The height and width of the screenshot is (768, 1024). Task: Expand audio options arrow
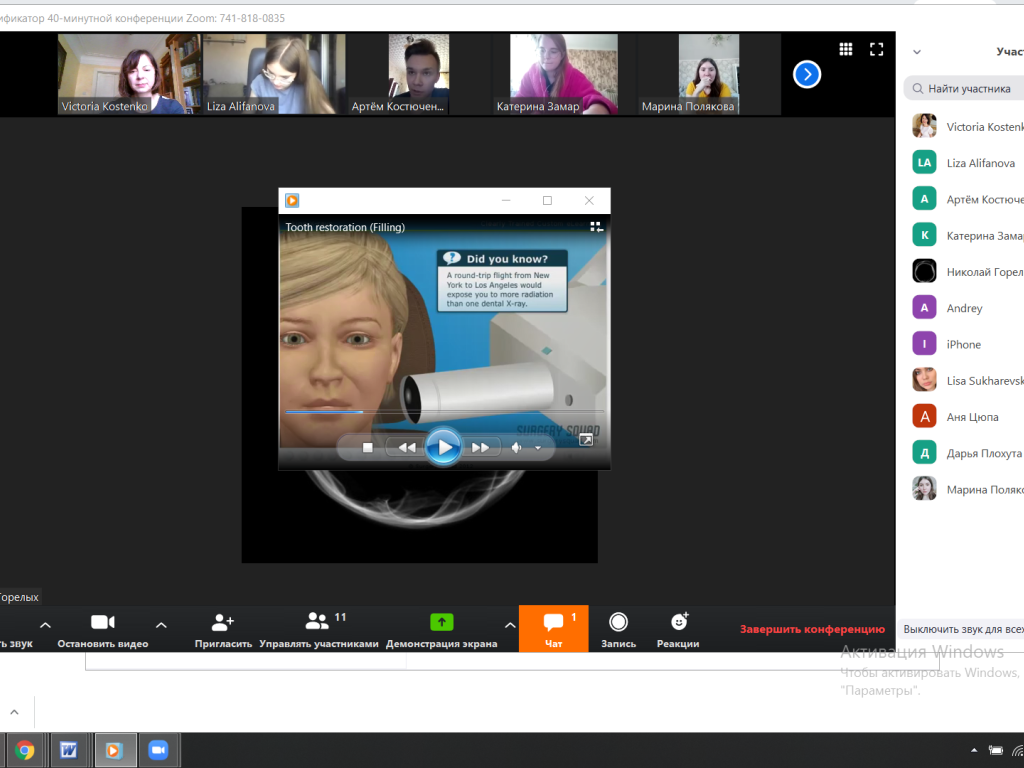[x=45, y=625]
